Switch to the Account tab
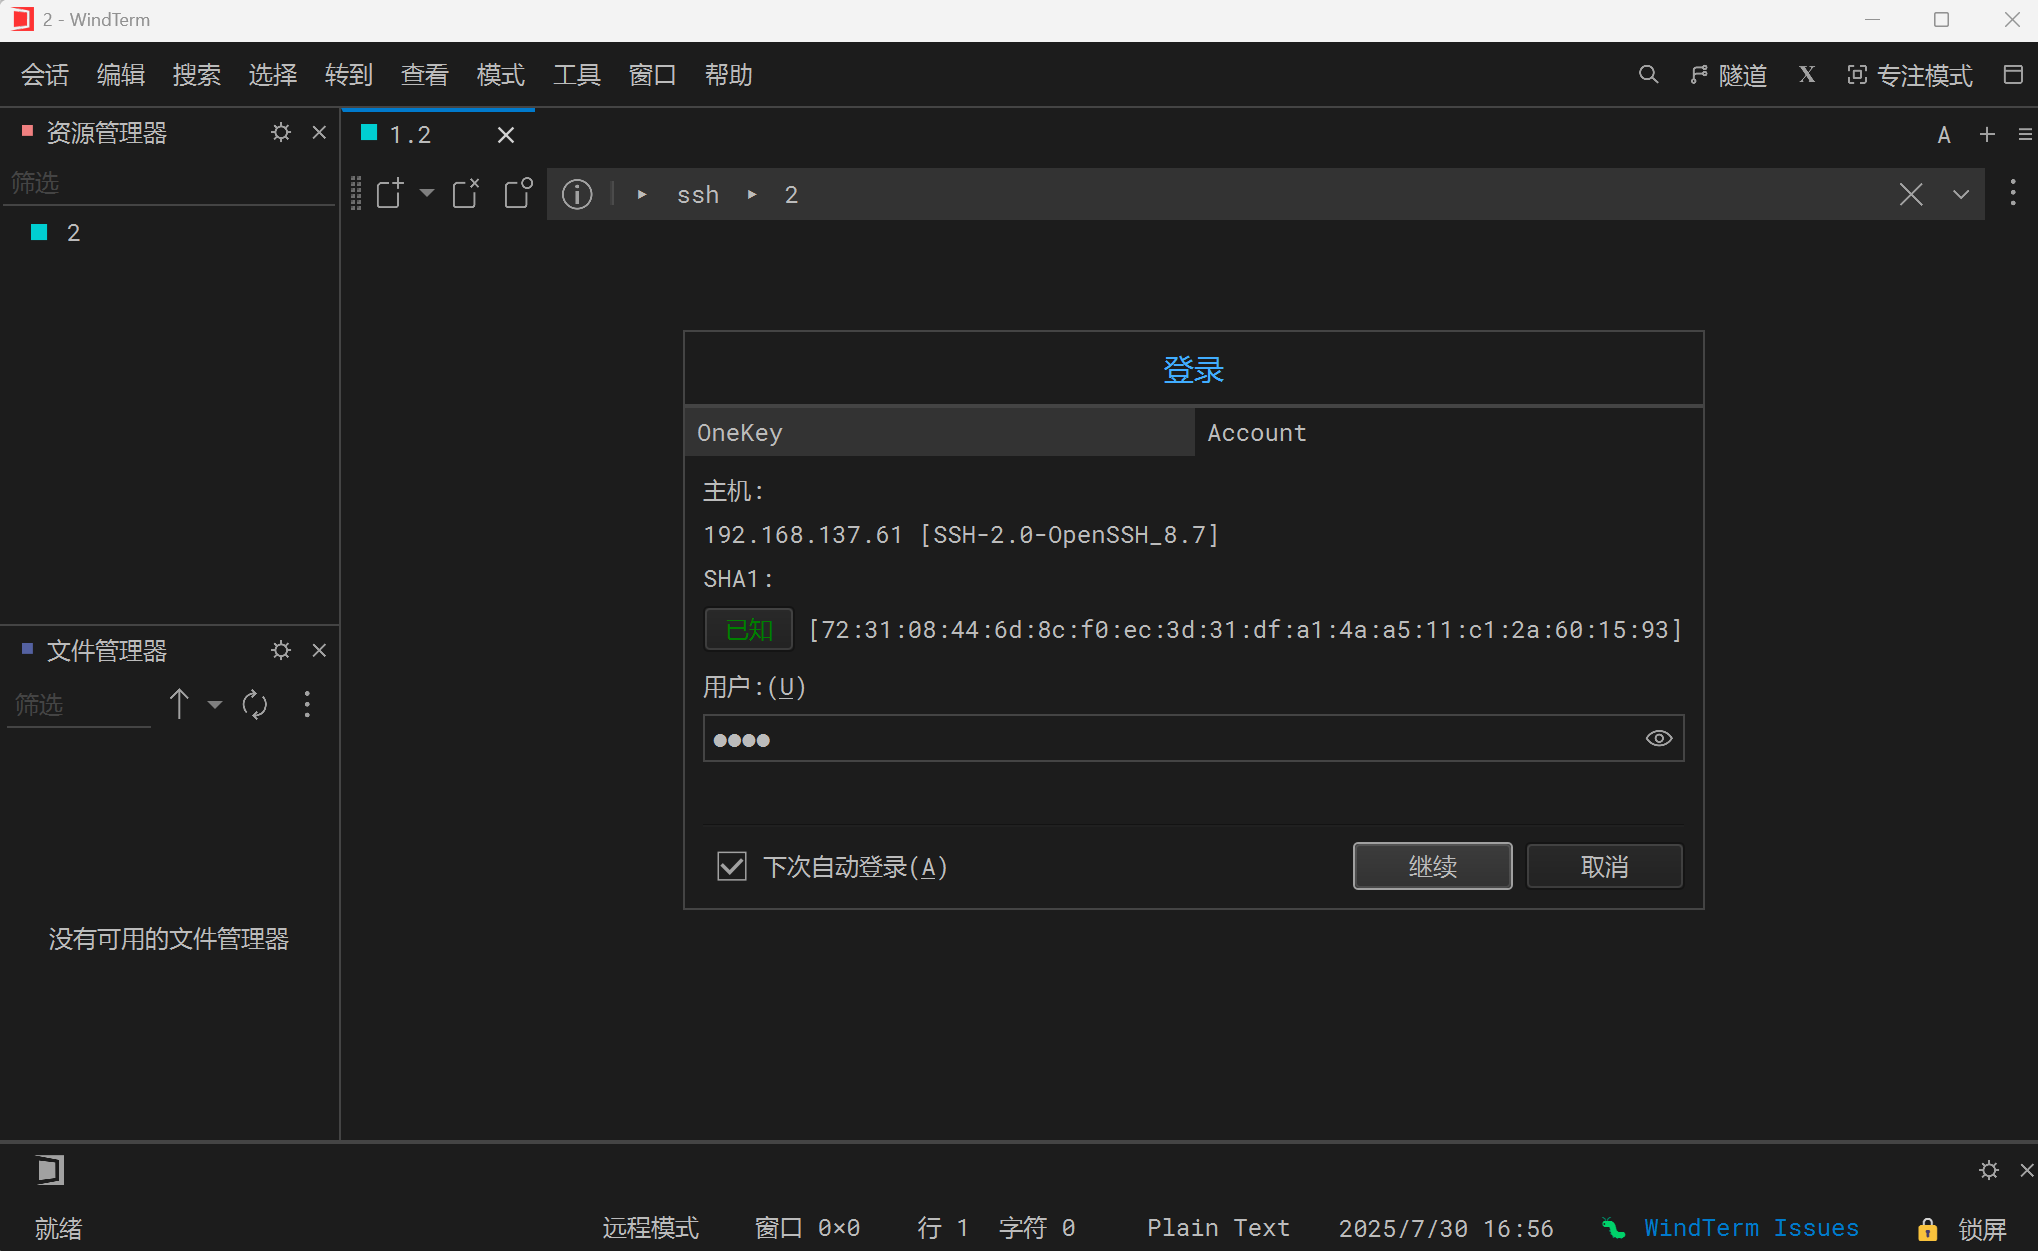Image resolution: width=2038 pixels, height=1251 pixels. tap(1256, 432)
